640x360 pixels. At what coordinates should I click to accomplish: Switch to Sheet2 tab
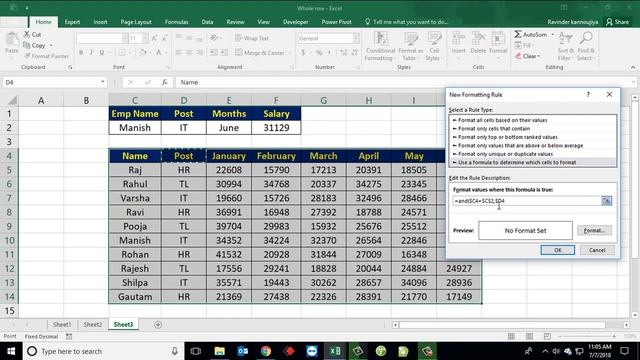93,324
